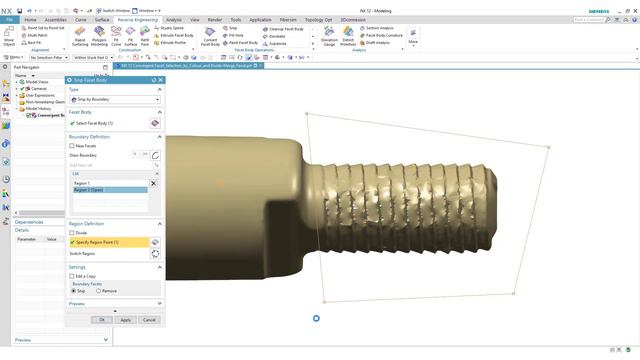Viewport: 640px width, 360px height.
Task: Select Point Set to Point Set alignment
Action: (43, 28)
